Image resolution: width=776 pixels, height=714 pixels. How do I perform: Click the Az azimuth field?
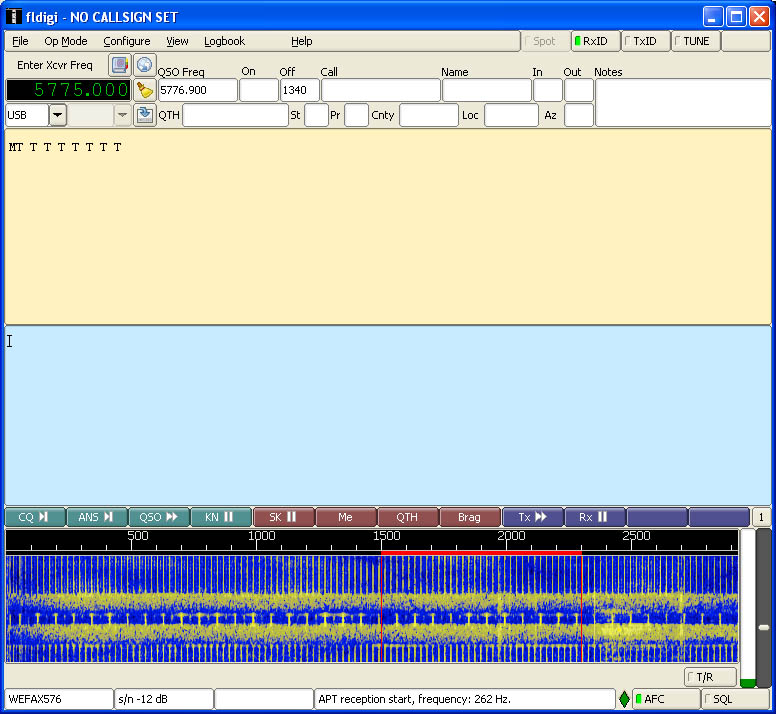(x=579, y=115)
